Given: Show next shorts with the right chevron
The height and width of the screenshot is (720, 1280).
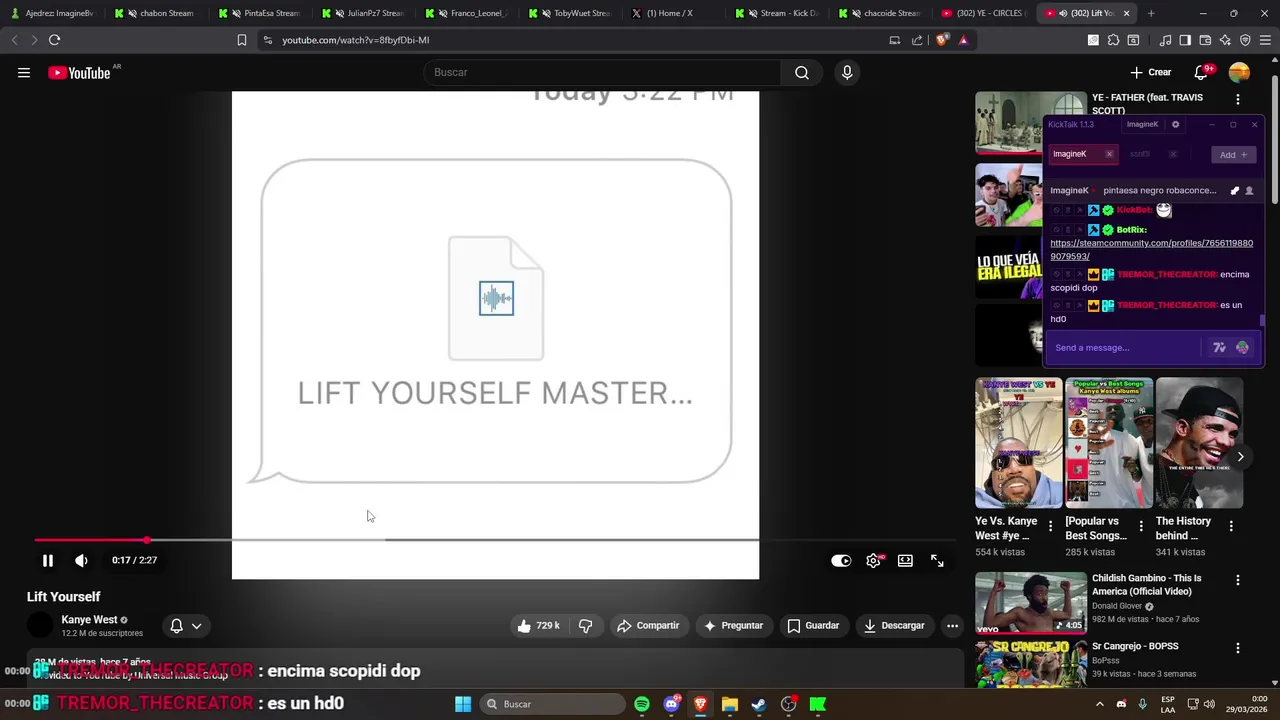Looking at the screenshot, I should (x=1240, y=457).
